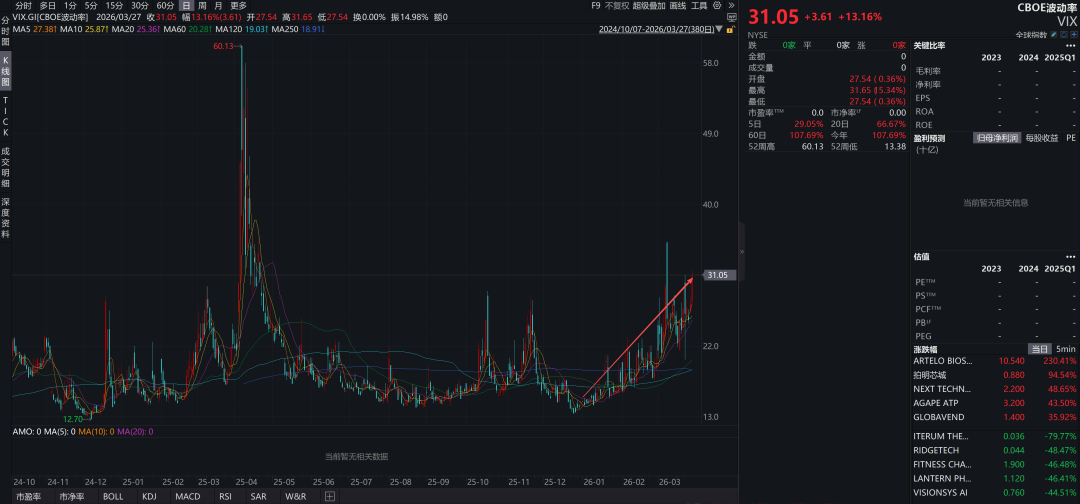The width and height of the screenshot is (1080, 504).
Task: Select 每股收益 forecast tab
Action: [x=1041, y=138]
